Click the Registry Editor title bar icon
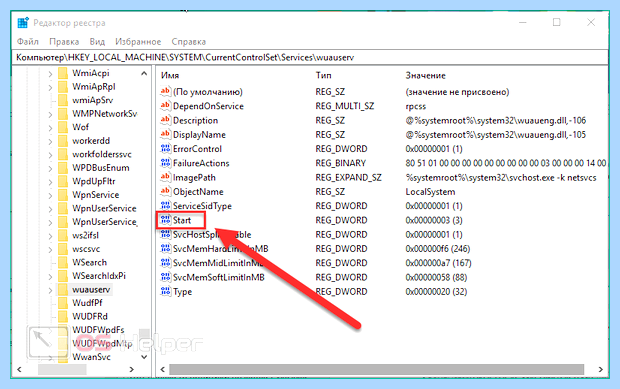Viewport: 620px width, 389px height. click(23, 23)
